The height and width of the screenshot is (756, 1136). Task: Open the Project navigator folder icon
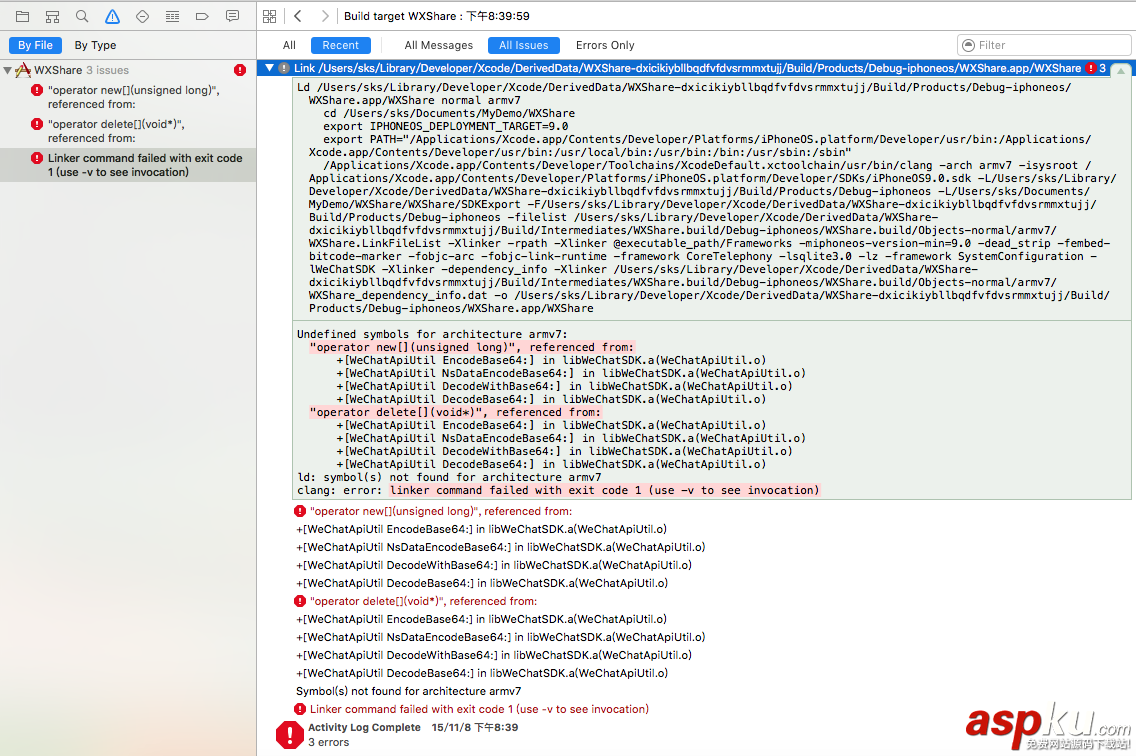point(22,16)
